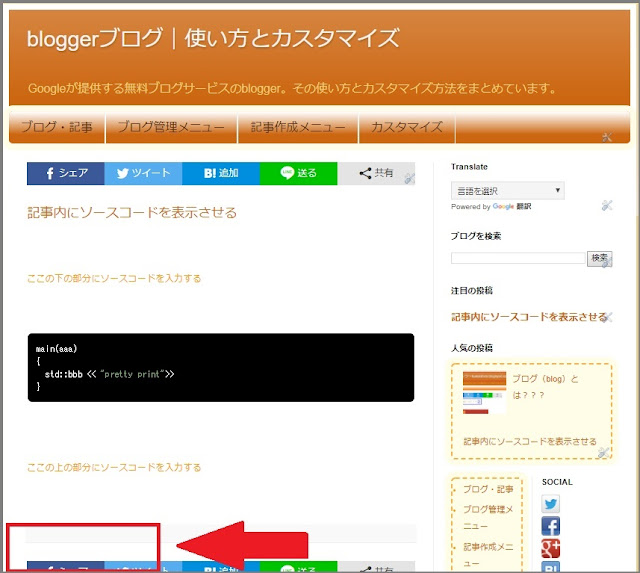
Task: Click the wrench edit icon beside share buttons
Action: point(410,178)
